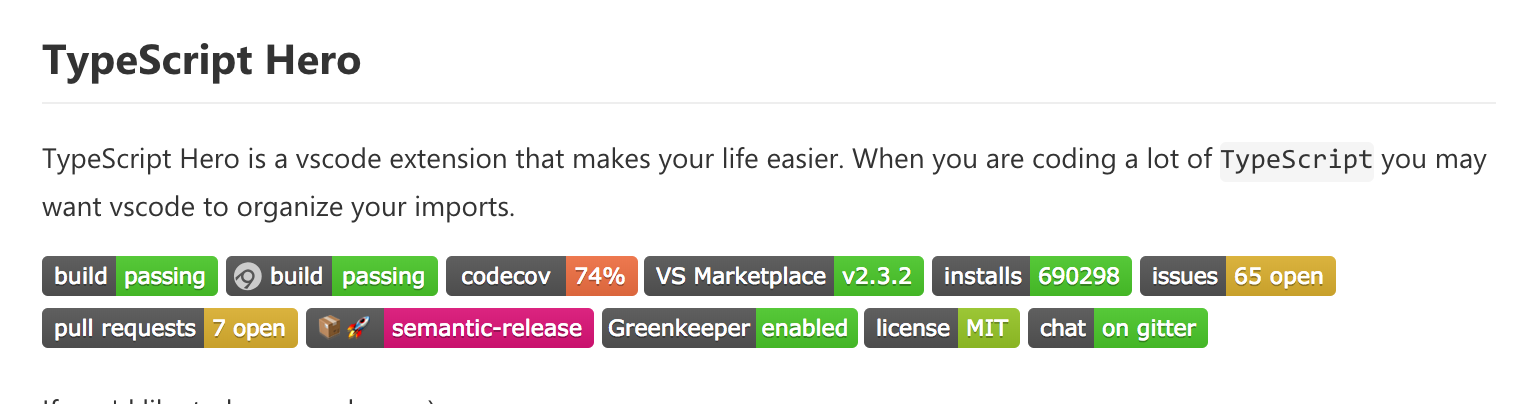The image size is (1528, 404).
Task: Click the package box emoji icon
Action: [327, 328]
